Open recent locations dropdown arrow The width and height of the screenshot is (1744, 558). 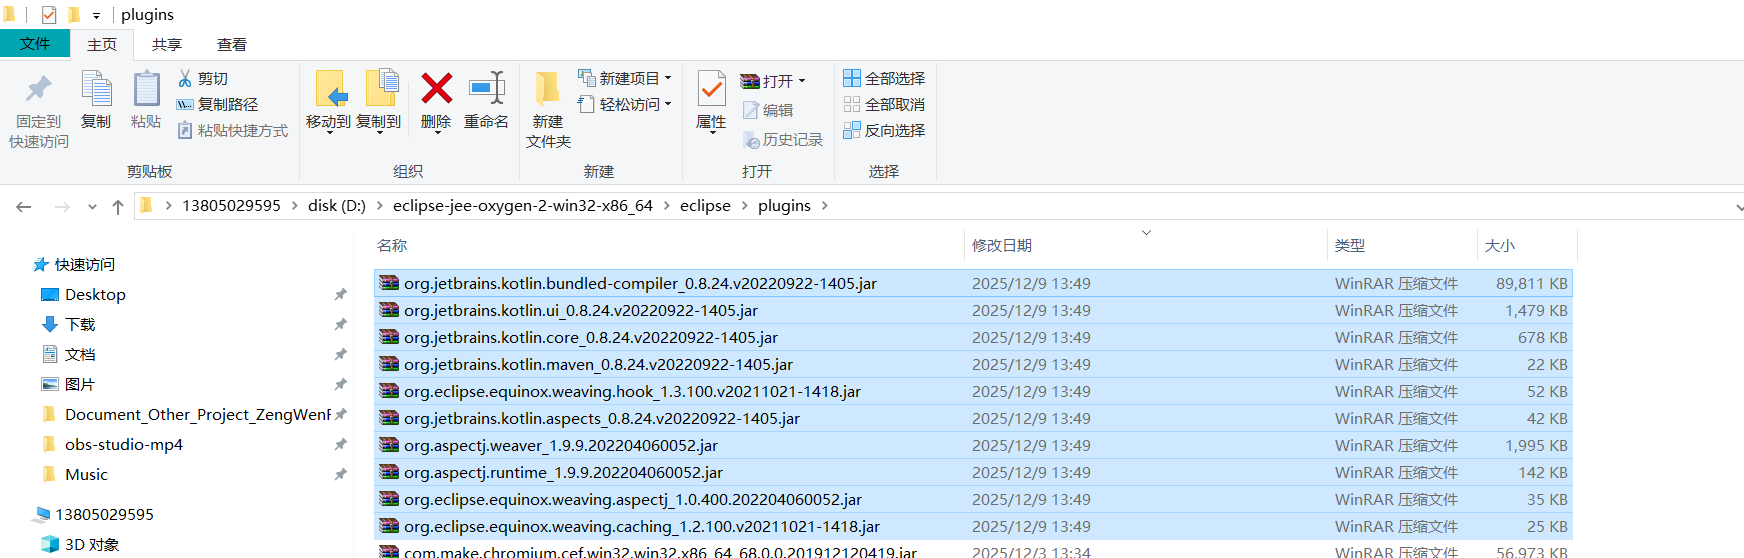[x=92, y=207]
